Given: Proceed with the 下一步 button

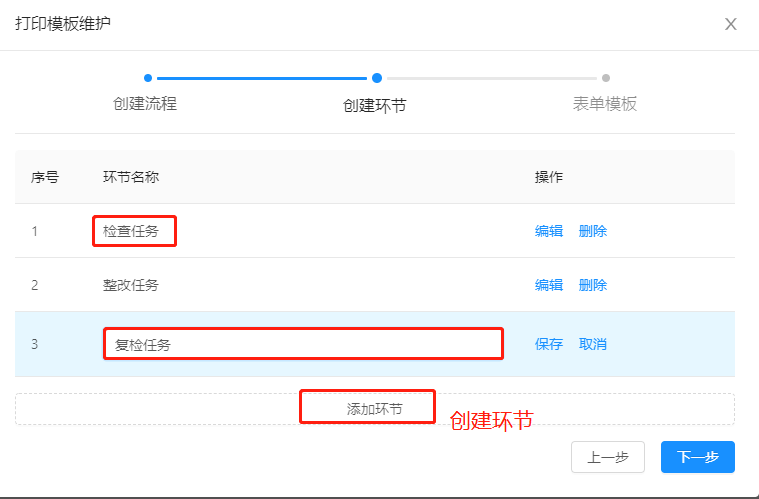Looking at the screenshot, I should 698,457.
